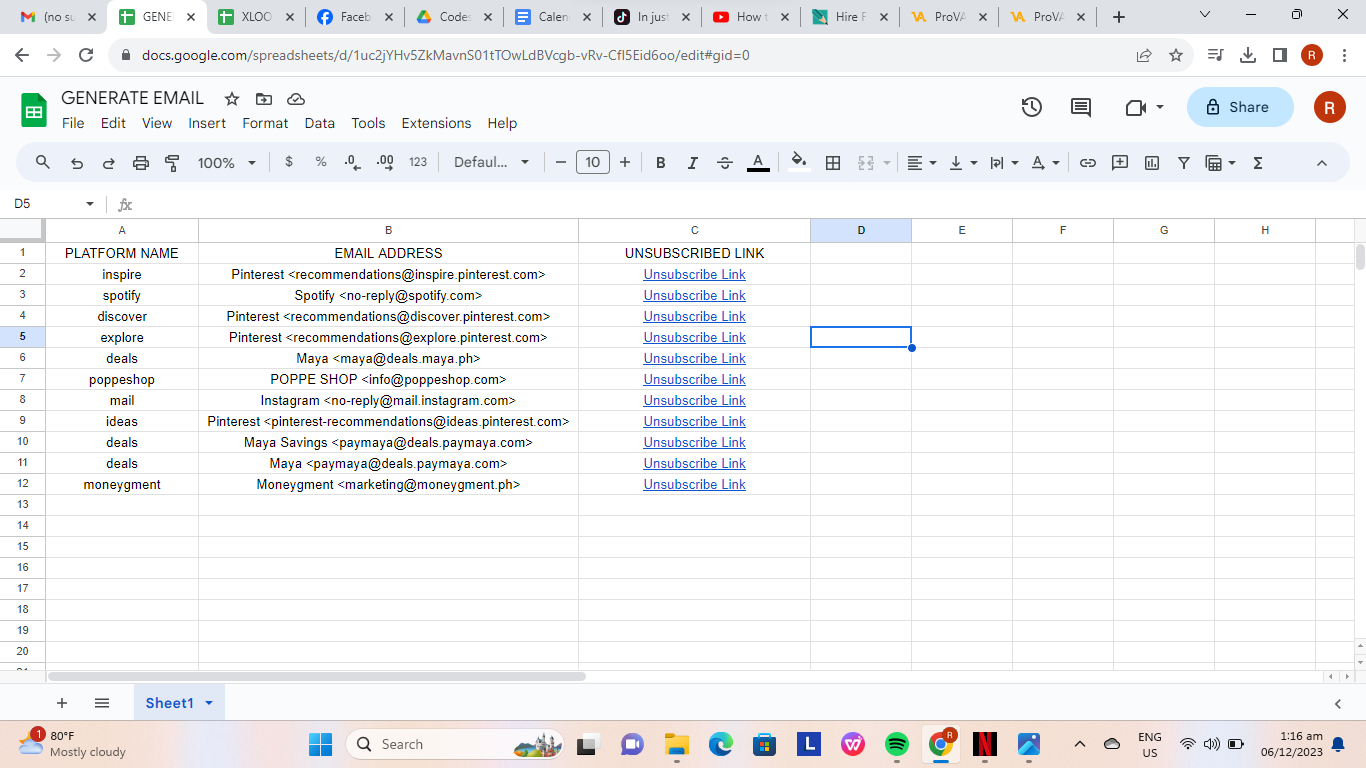This screenshot has width=1366, height=768.
Task: Open Unsubscribe Link for spotify row
Action: (x=695, y=295)
